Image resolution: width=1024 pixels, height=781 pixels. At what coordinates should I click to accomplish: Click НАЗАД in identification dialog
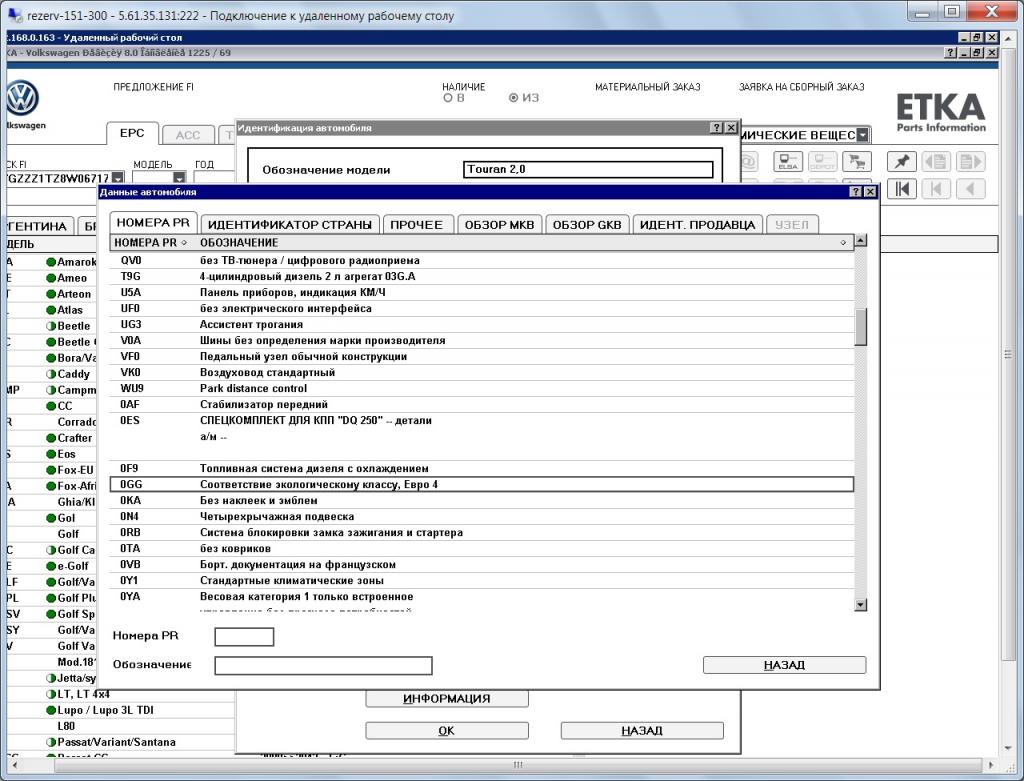click(642, 731)
